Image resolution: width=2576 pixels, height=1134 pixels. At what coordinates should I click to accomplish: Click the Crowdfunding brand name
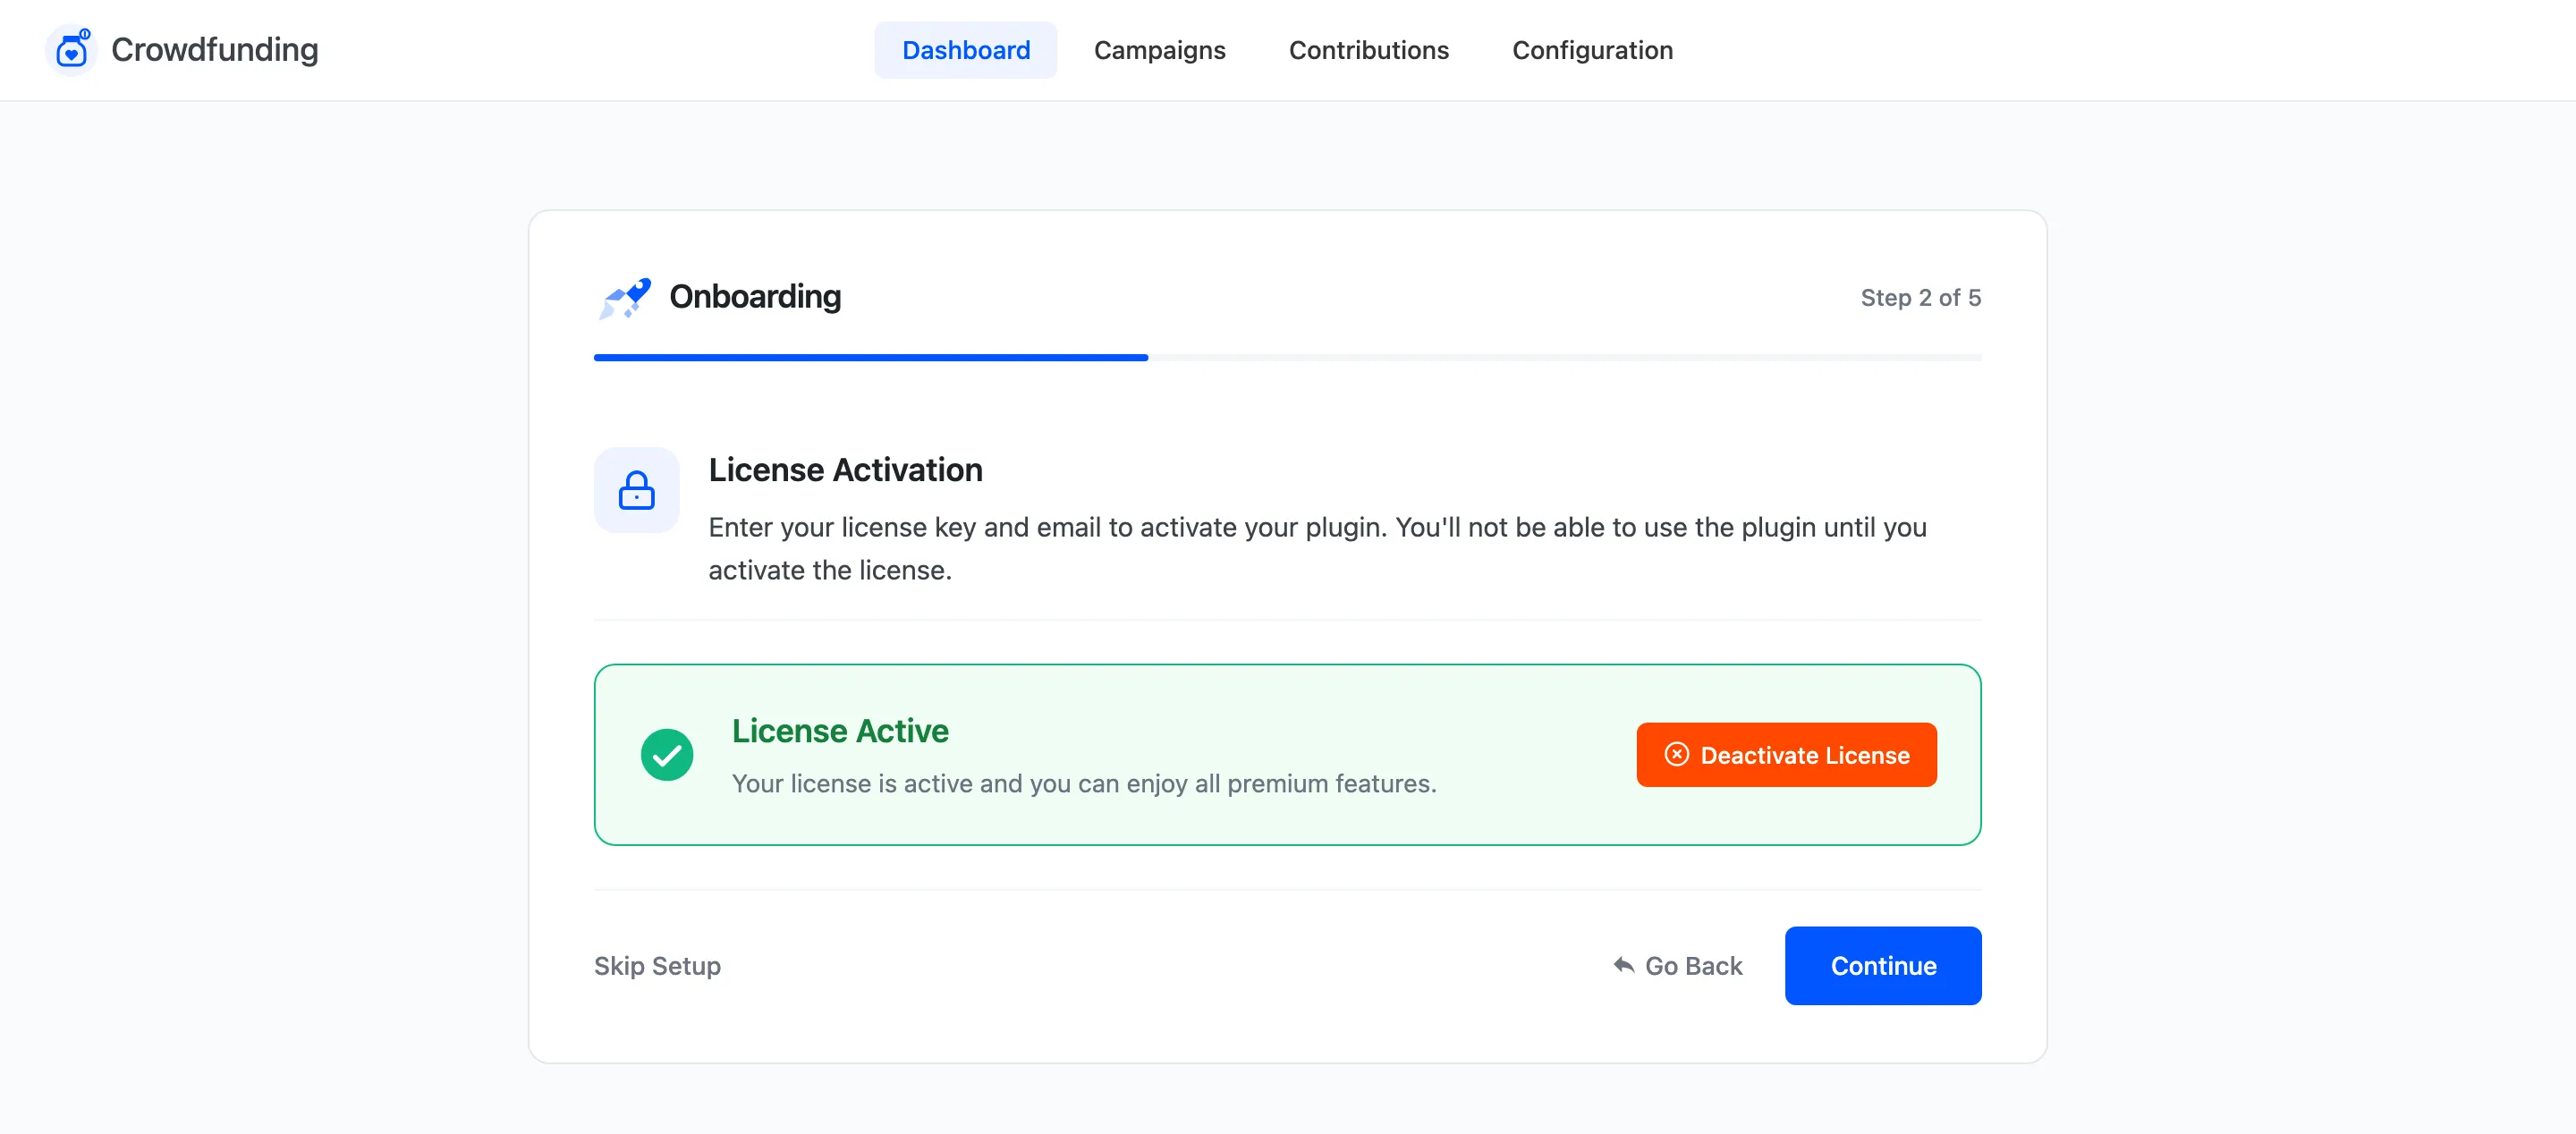(214, 50)
